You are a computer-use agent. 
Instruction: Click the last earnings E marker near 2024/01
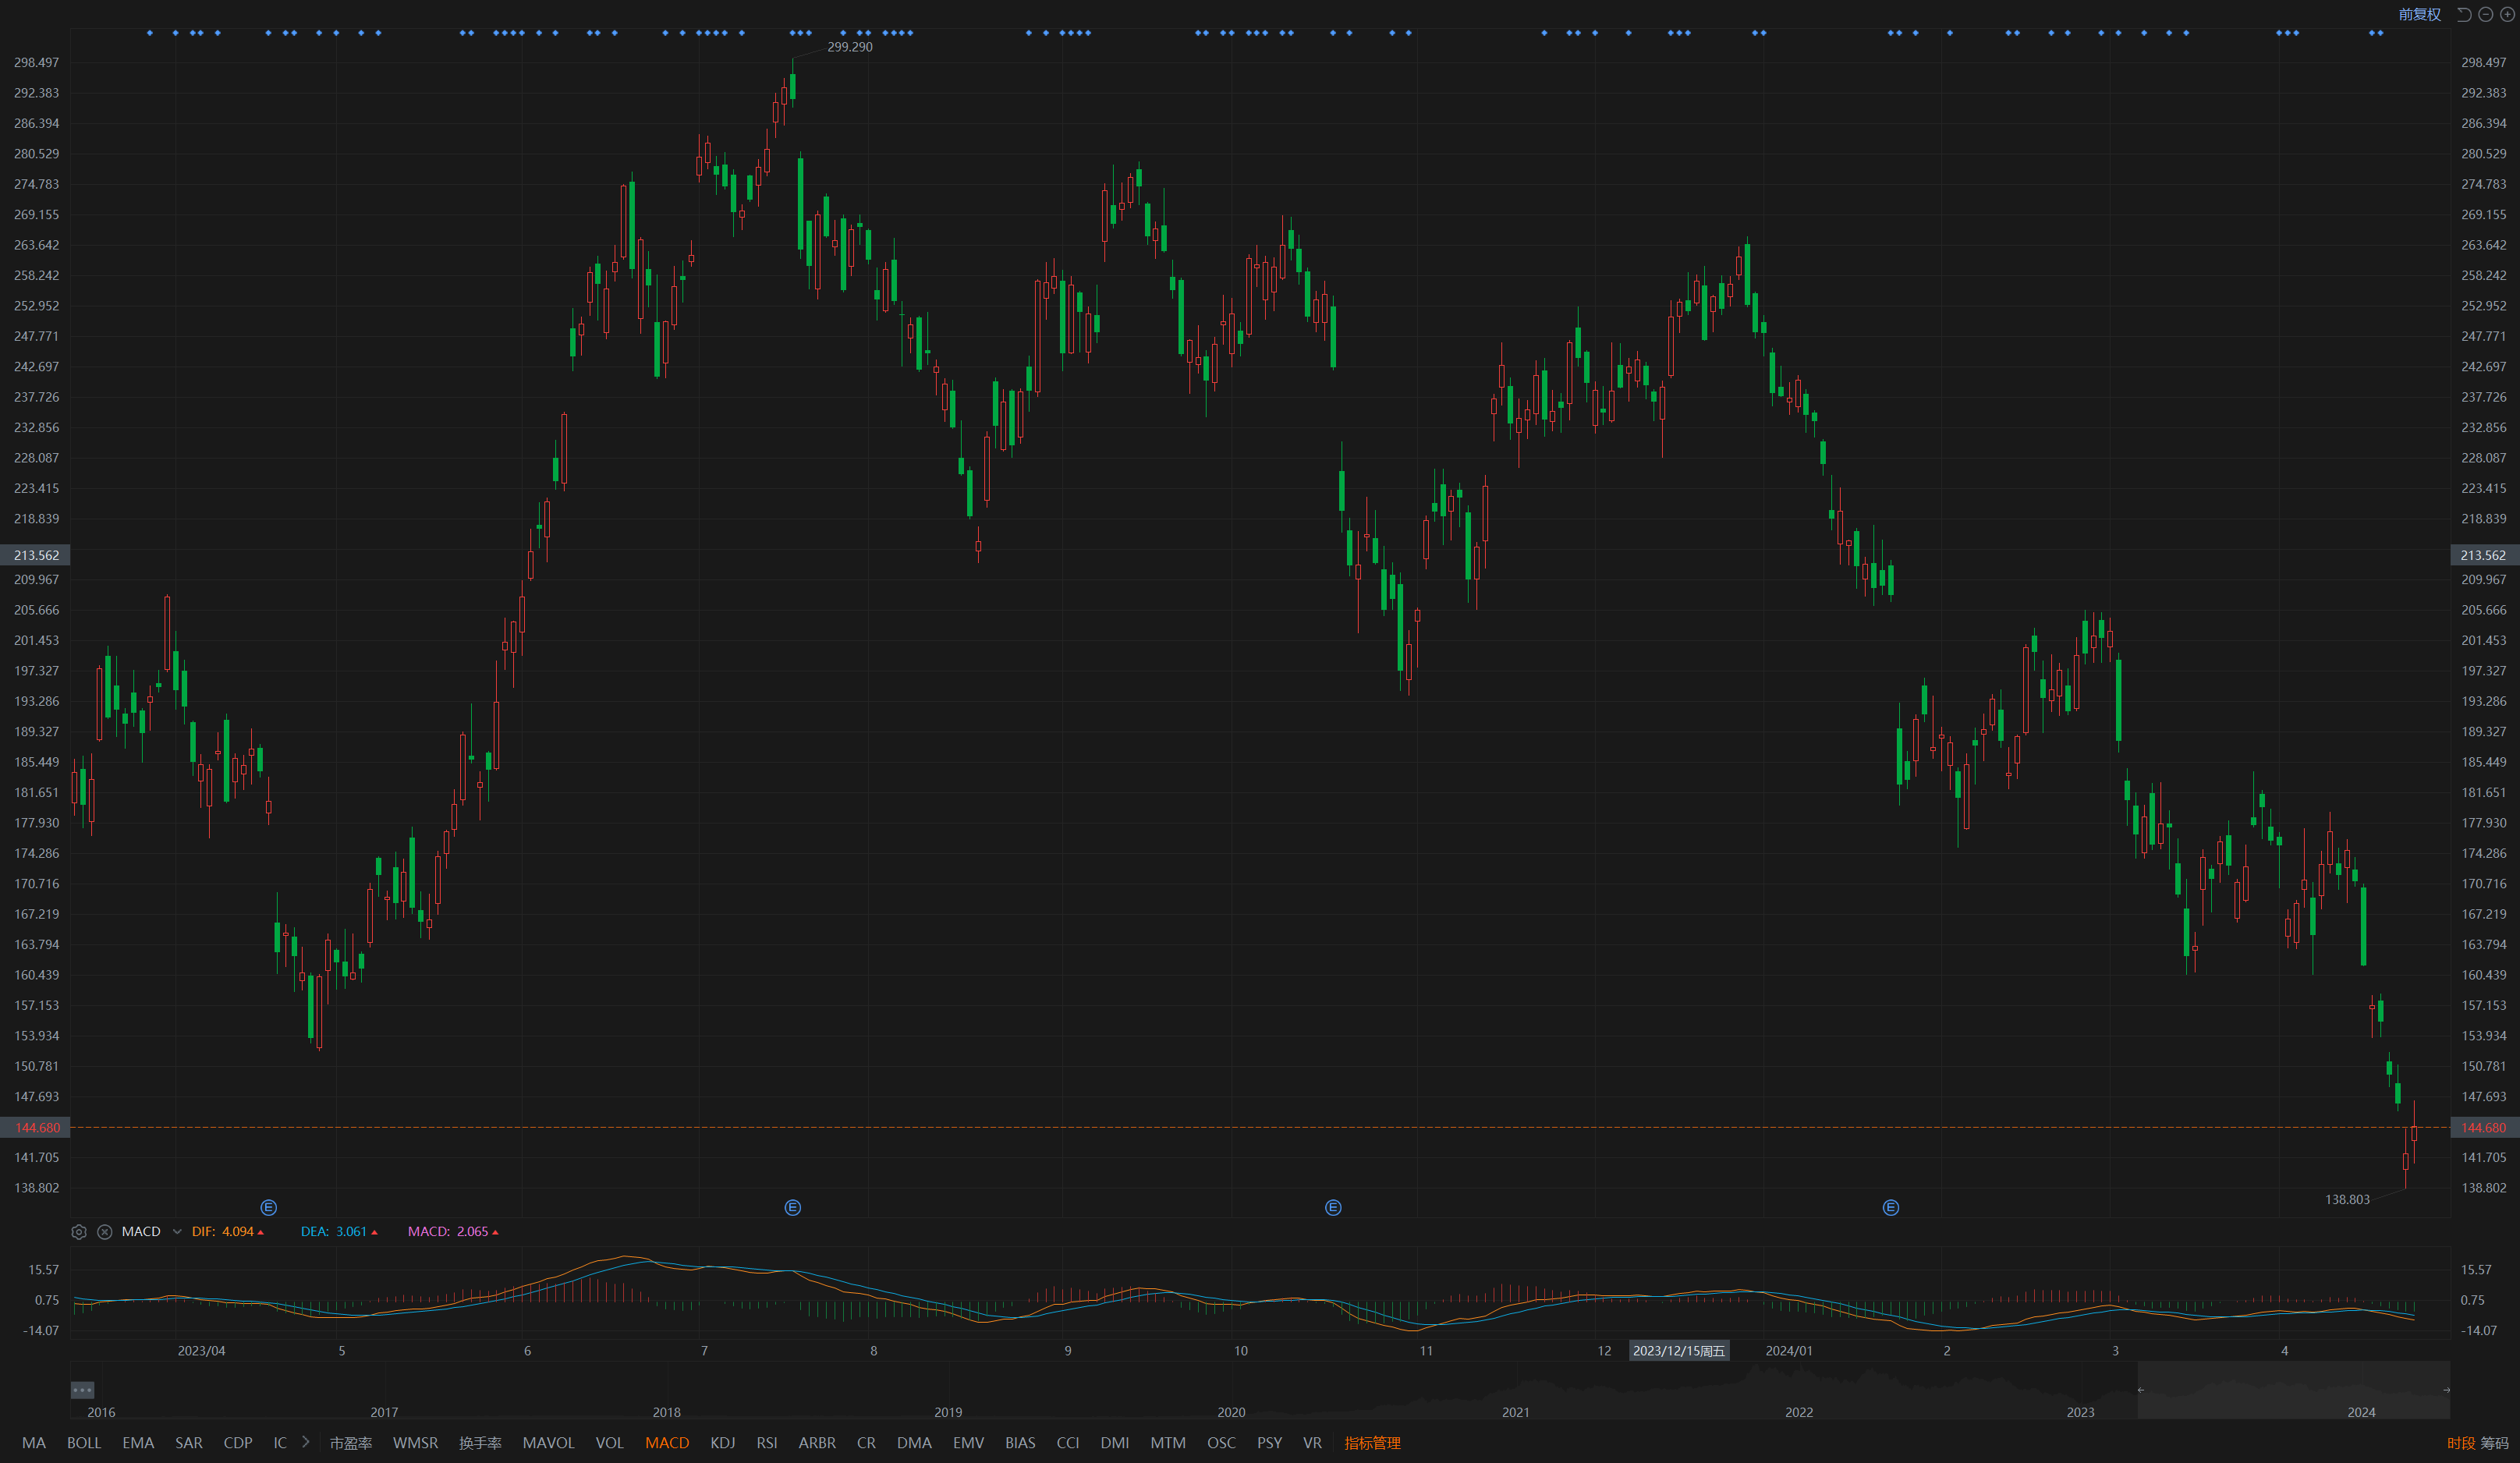pyautogui.click(x=1890, y=1207)
